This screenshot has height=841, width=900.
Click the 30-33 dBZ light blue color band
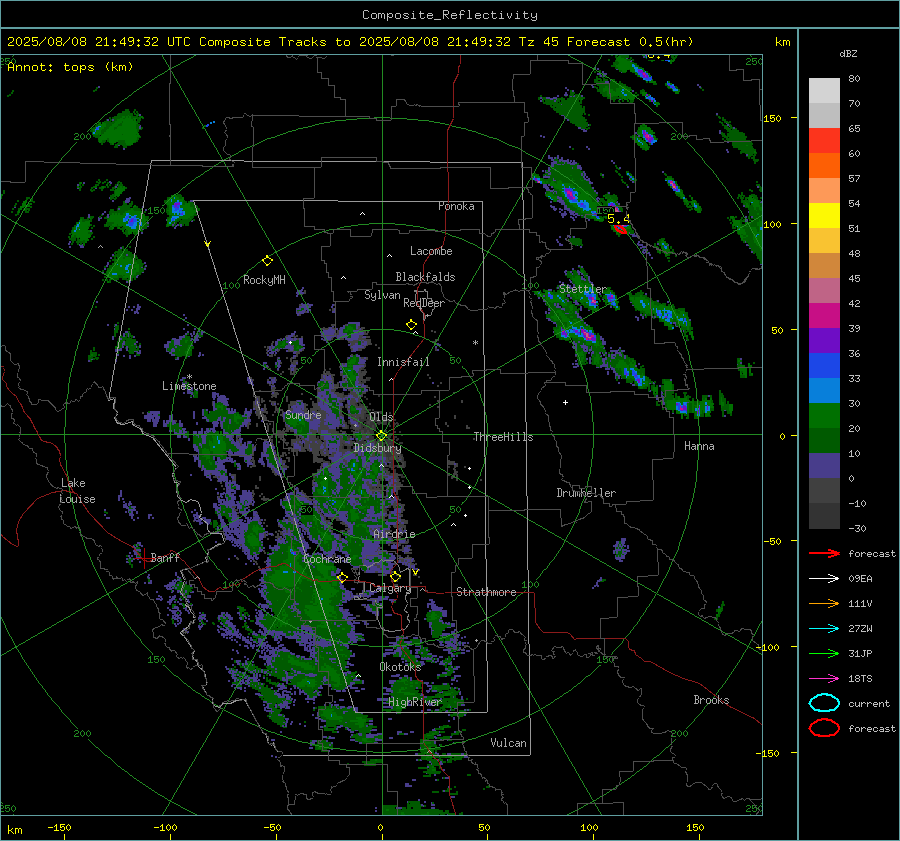[x=824, y=391]
